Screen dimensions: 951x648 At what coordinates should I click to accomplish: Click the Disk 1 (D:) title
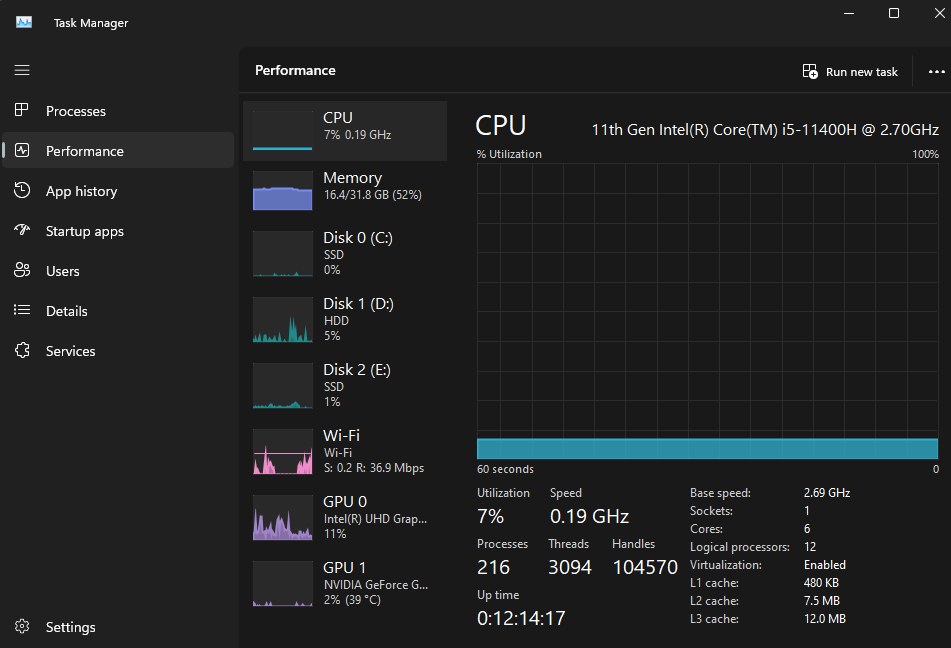(358, 304)
